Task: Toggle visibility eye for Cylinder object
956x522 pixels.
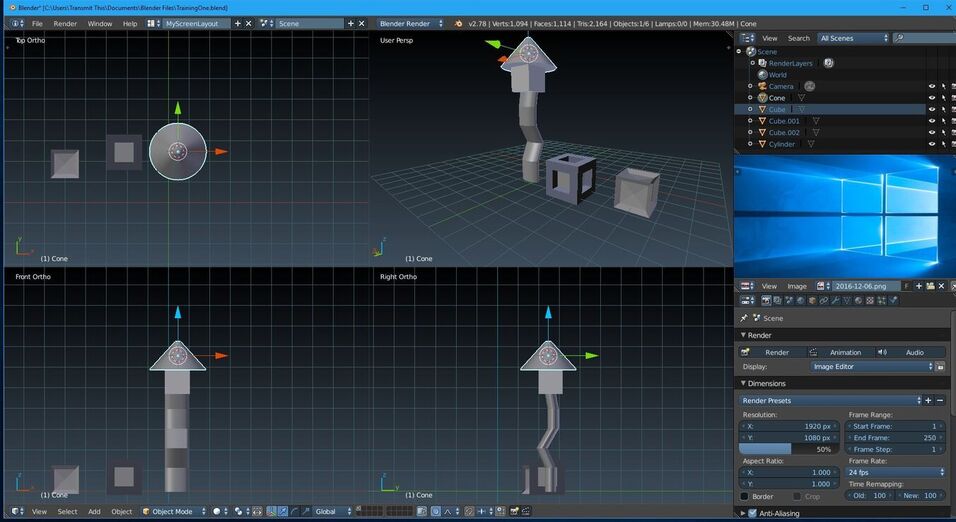Action: (x=932, y=144)
